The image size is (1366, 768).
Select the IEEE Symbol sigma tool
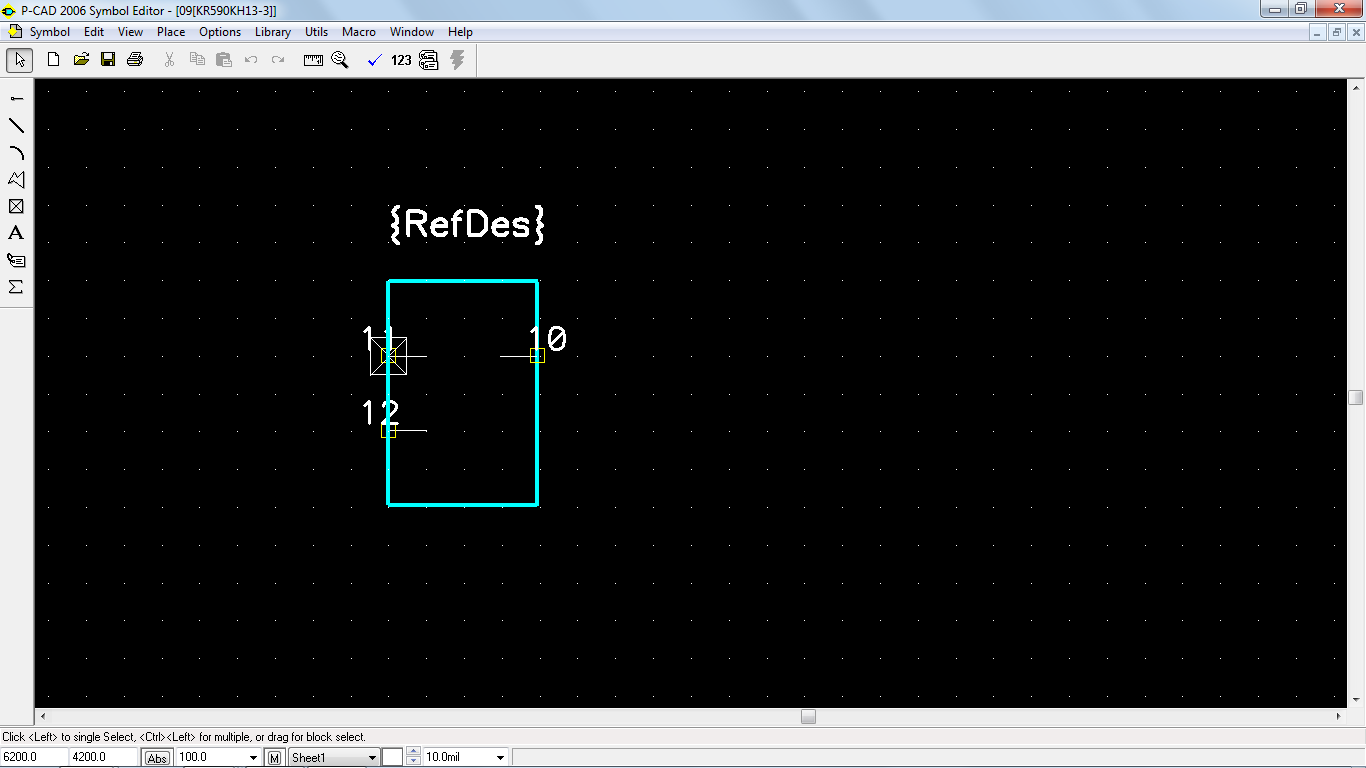tap(16, 287)
